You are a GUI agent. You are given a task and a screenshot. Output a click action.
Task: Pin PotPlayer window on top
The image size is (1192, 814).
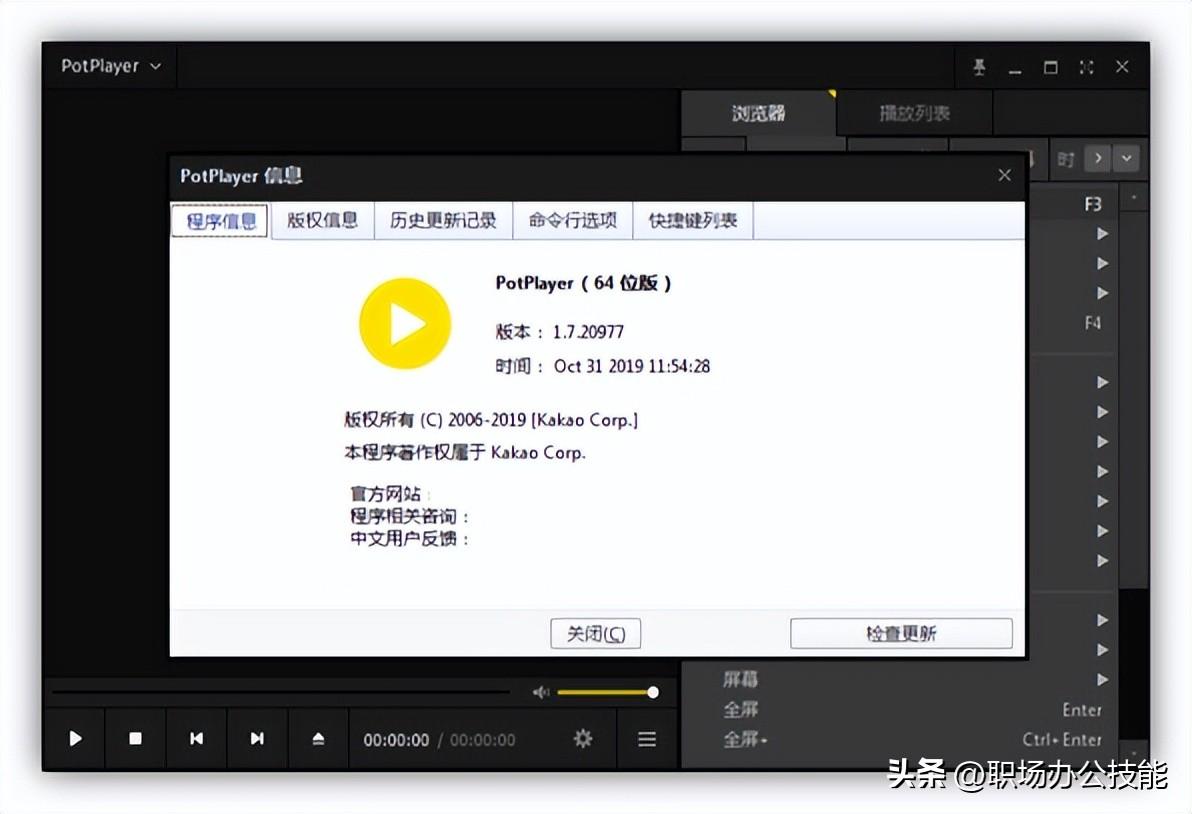pyautogui.click(x=979, y=67)
